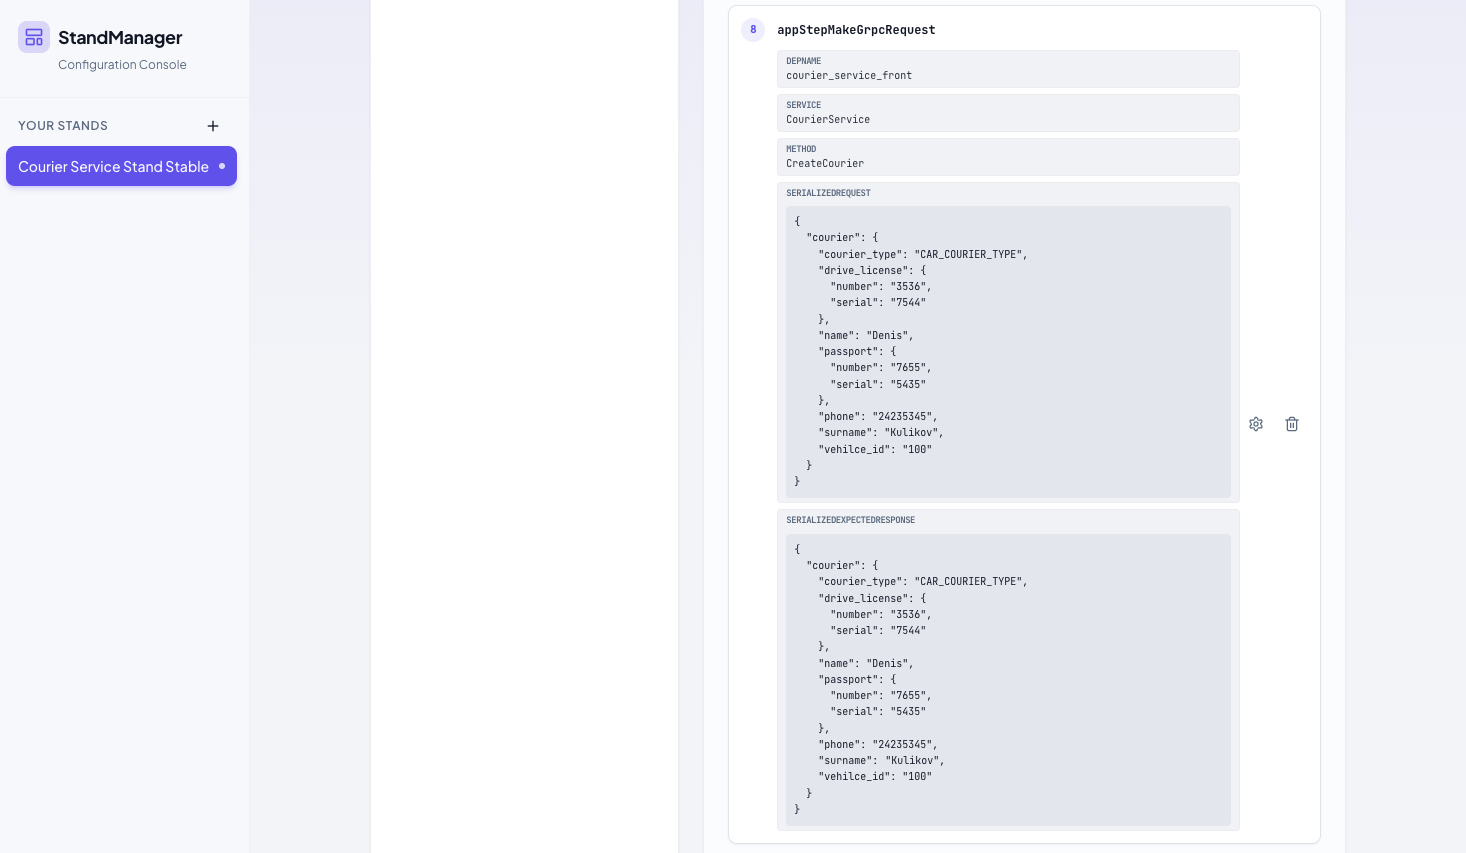Click the SERIALIZEDREQUEST label
Screen dimensions: 1466x853
(828, 193)
